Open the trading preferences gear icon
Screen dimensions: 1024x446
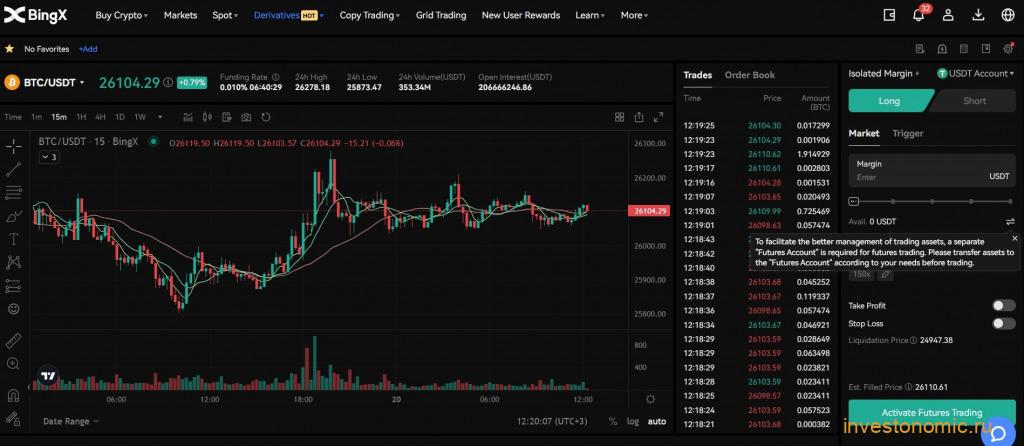1008,48
